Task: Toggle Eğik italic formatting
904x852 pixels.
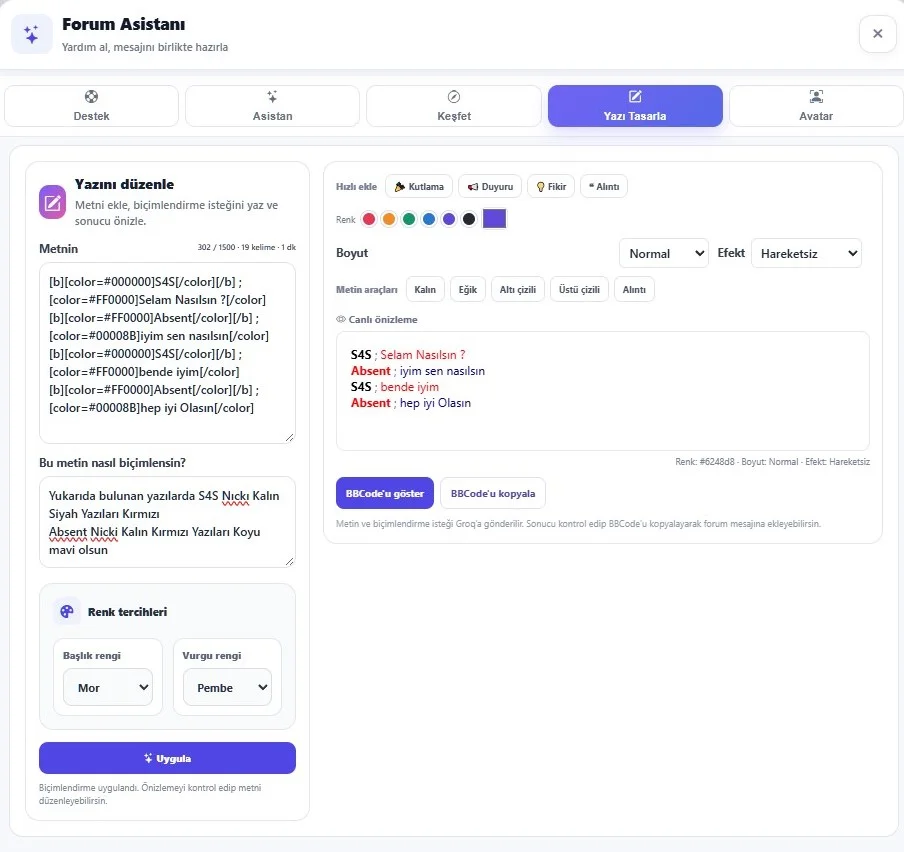Action: coord(468,289)
